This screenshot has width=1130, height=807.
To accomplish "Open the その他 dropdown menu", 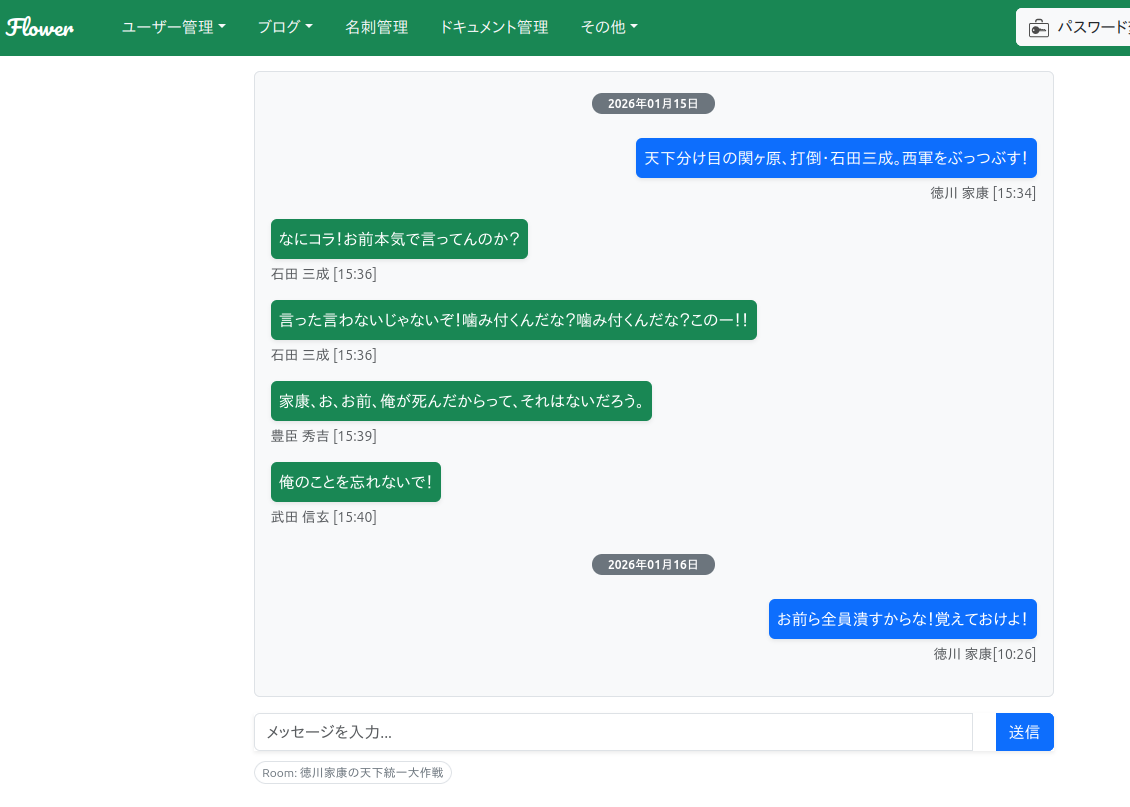I will point(609,27).
